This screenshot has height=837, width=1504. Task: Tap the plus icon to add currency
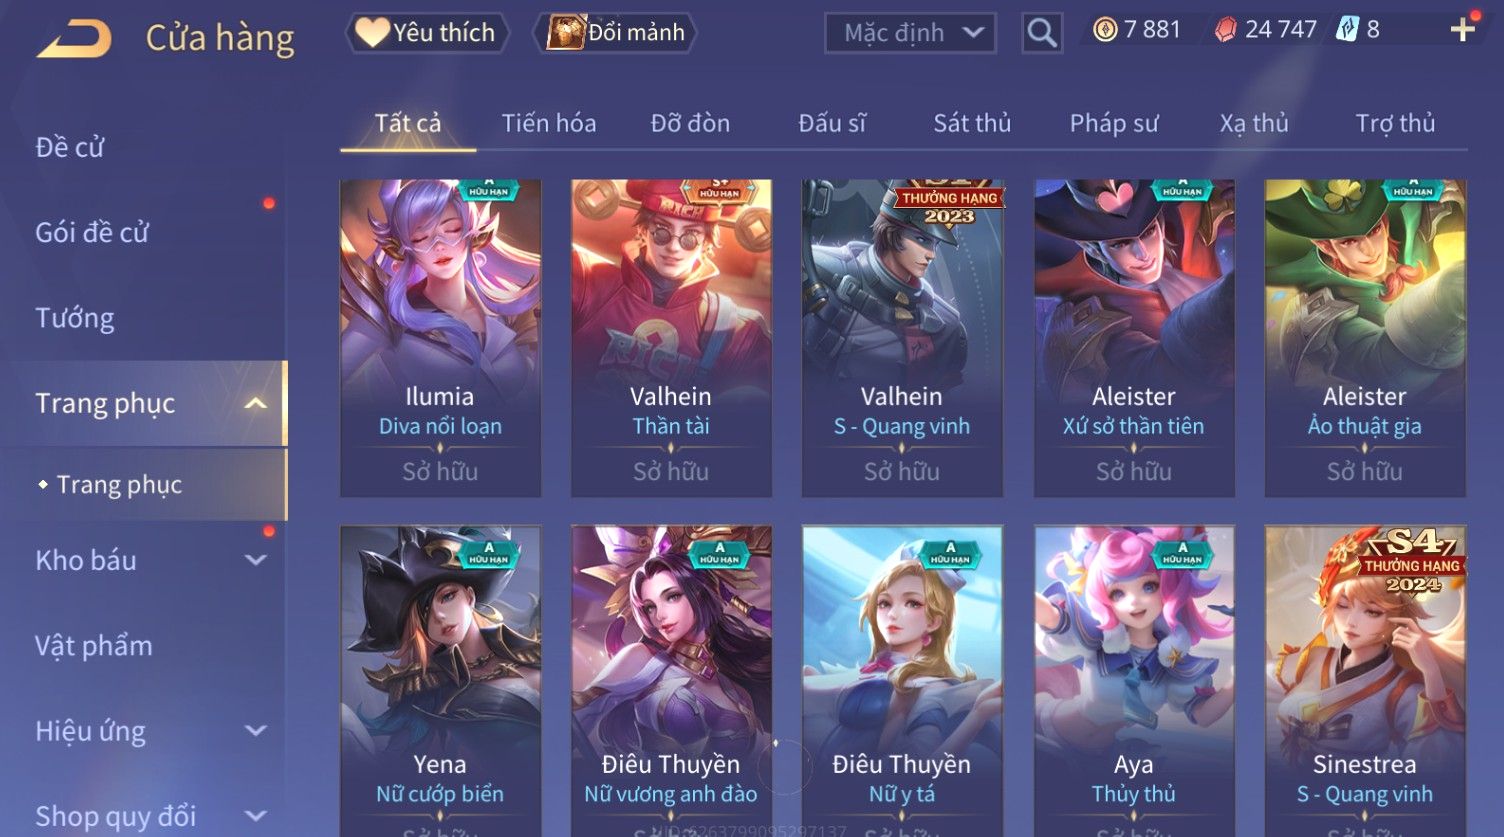pos(1462,30)
